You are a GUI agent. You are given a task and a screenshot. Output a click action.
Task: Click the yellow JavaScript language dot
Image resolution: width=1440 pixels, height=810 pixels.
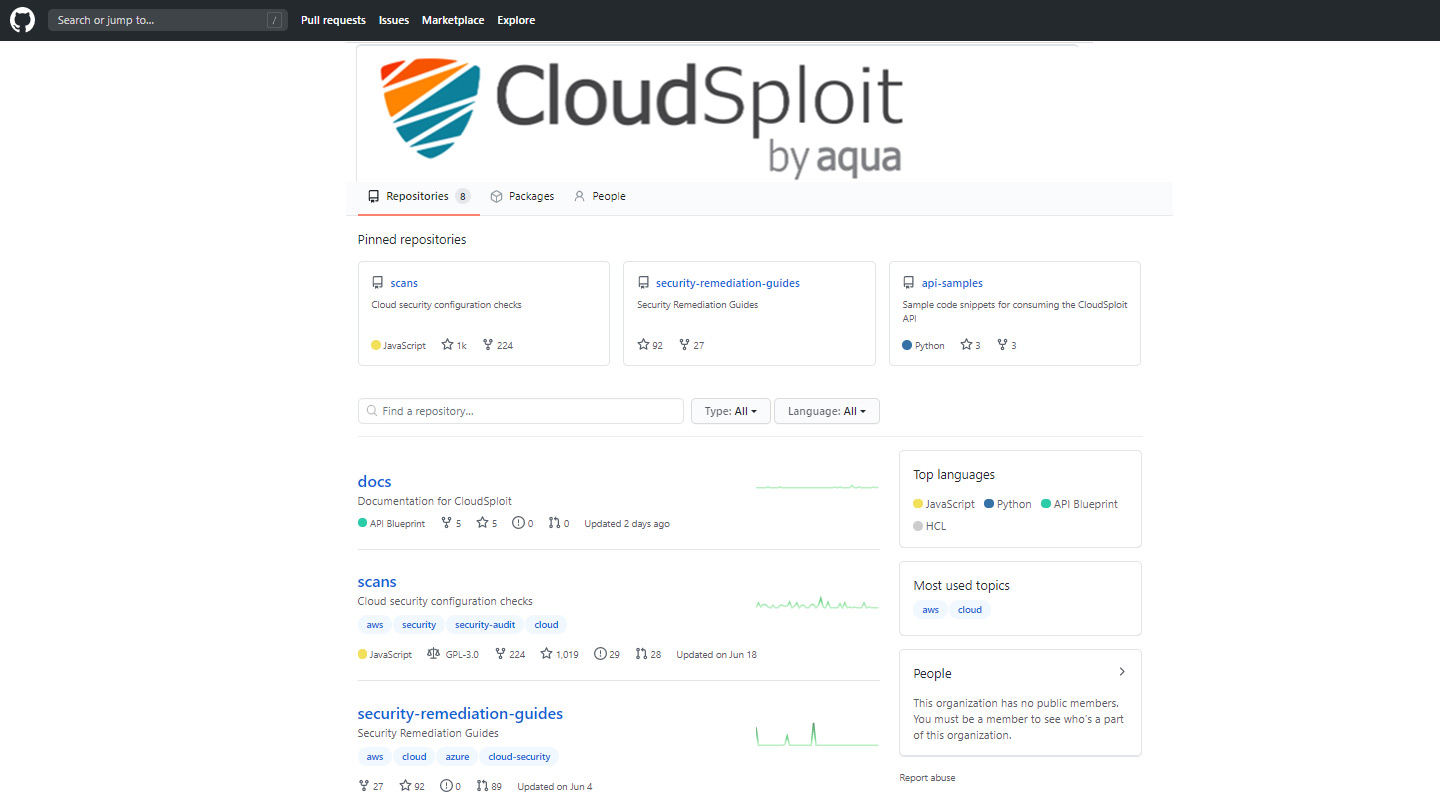pos(362,654)
